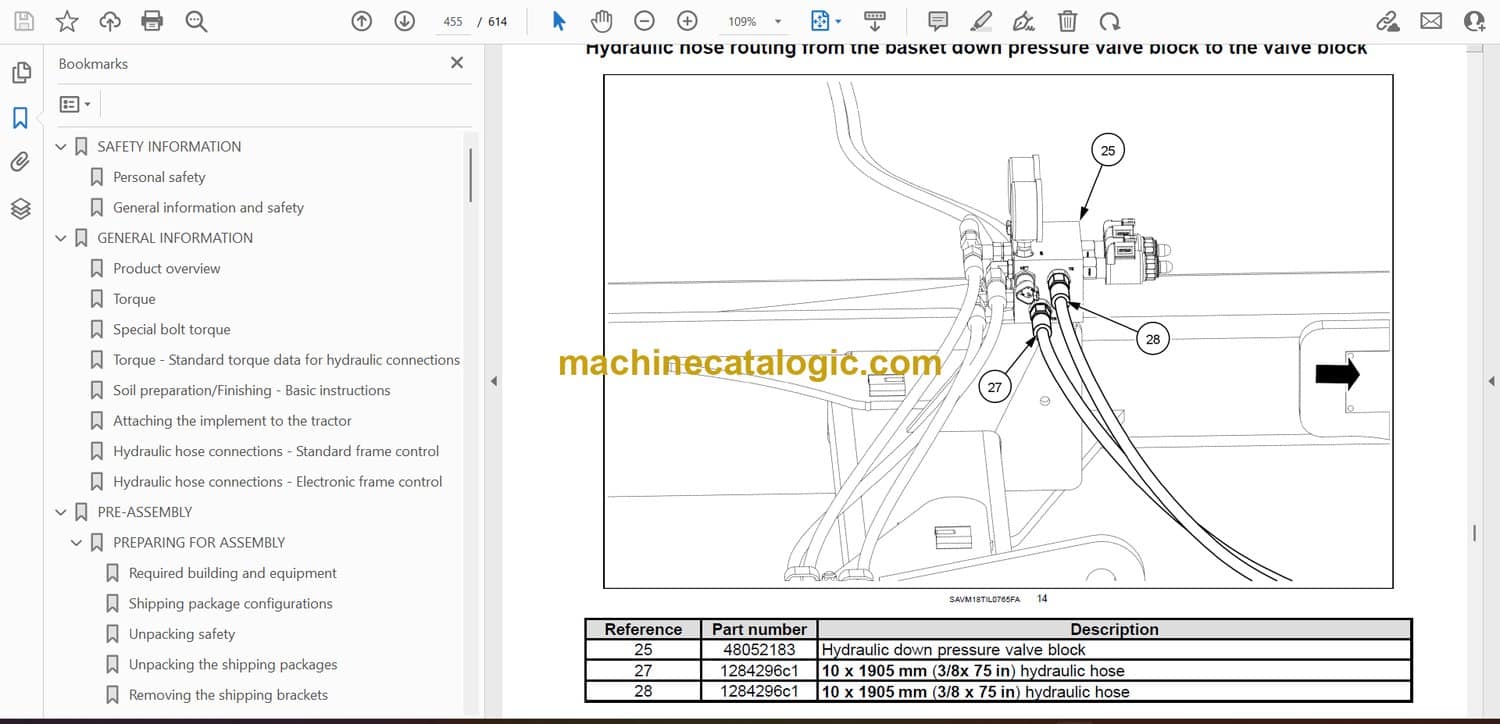Close the Bookmarks panel
The width and height of the screenshot is (1500, 724).
(x=457, y=63)
